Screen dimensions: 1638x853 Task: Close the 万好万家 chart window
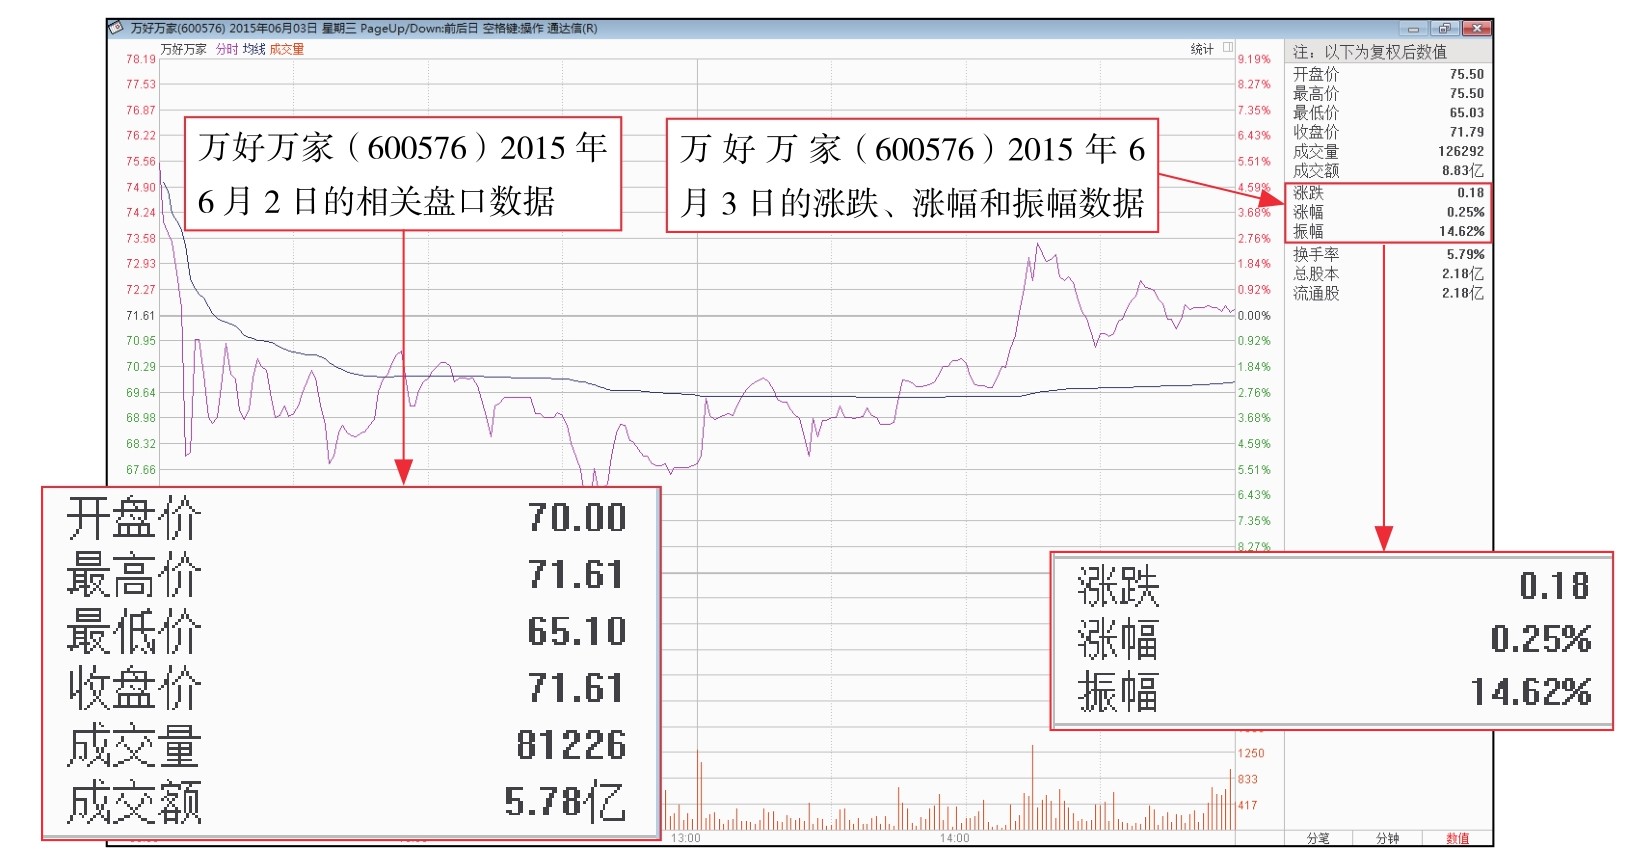pyautogui.click(x=1477, y=29)
